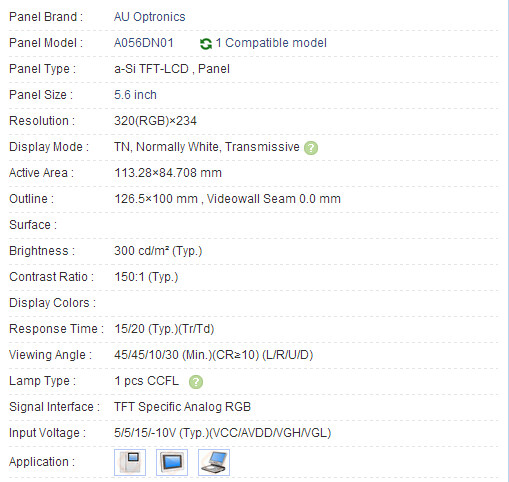Click the Contrast Ratio label
Screen dimensions: 509x482
[51, 277]
